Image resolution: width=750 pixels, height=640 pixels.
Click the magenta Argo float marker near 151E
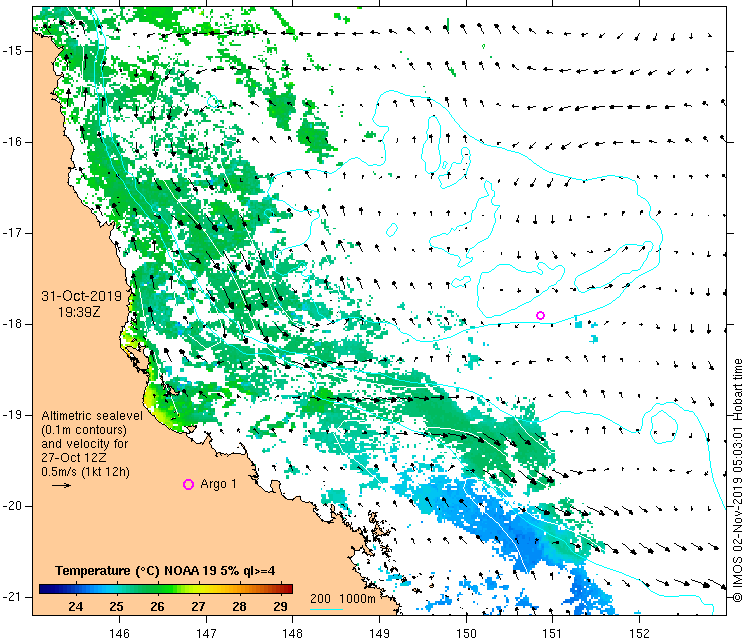point(540,315)
